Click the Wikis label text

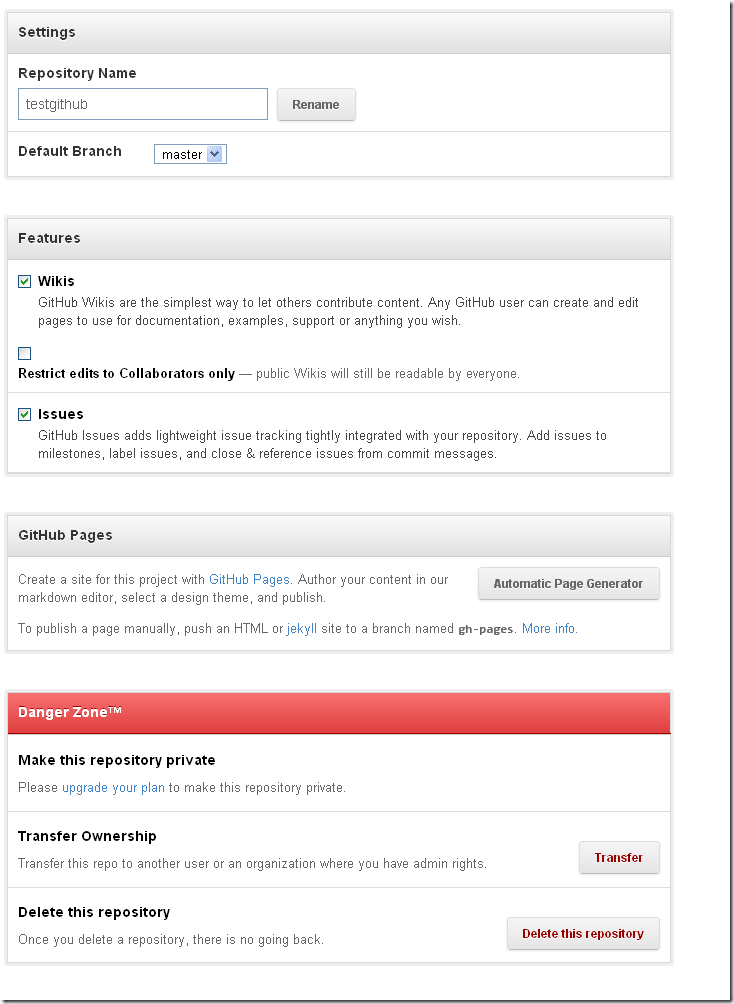click(x=56, y=281)
